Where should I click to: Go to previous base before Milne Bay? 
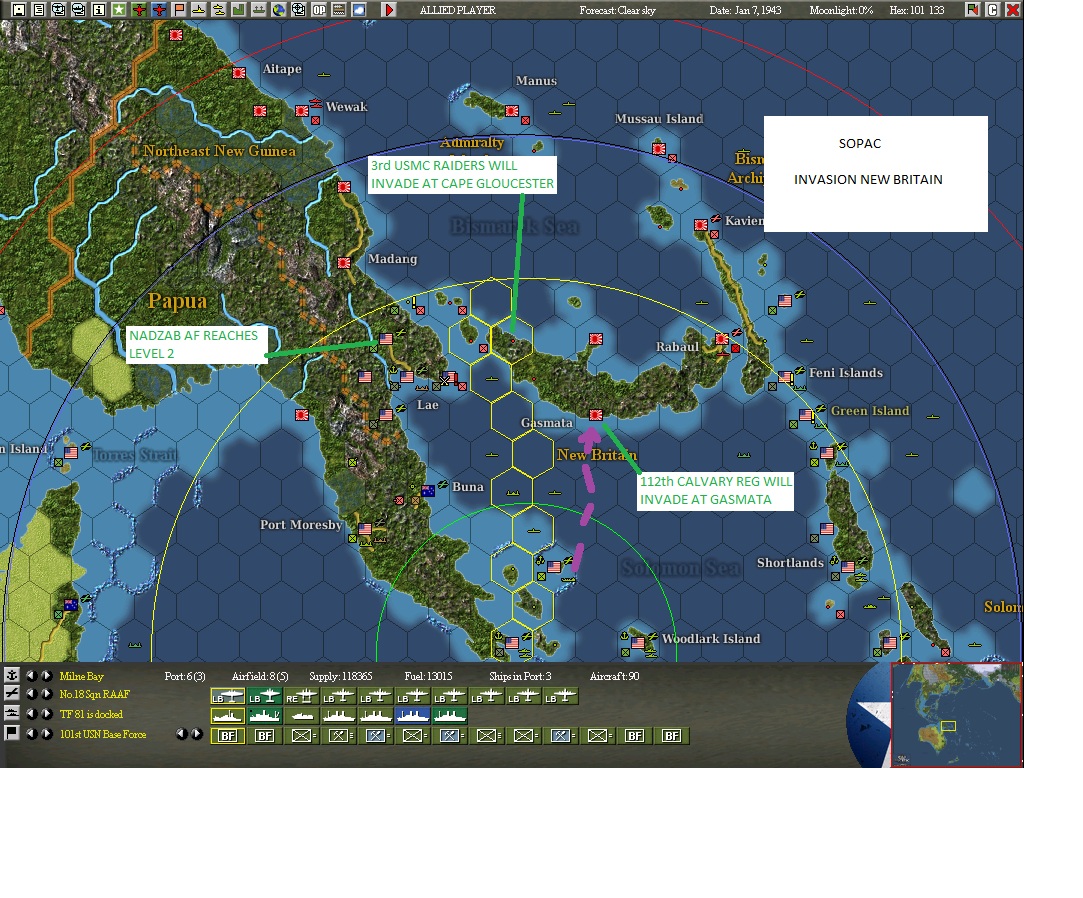click(x=32, y=676)
